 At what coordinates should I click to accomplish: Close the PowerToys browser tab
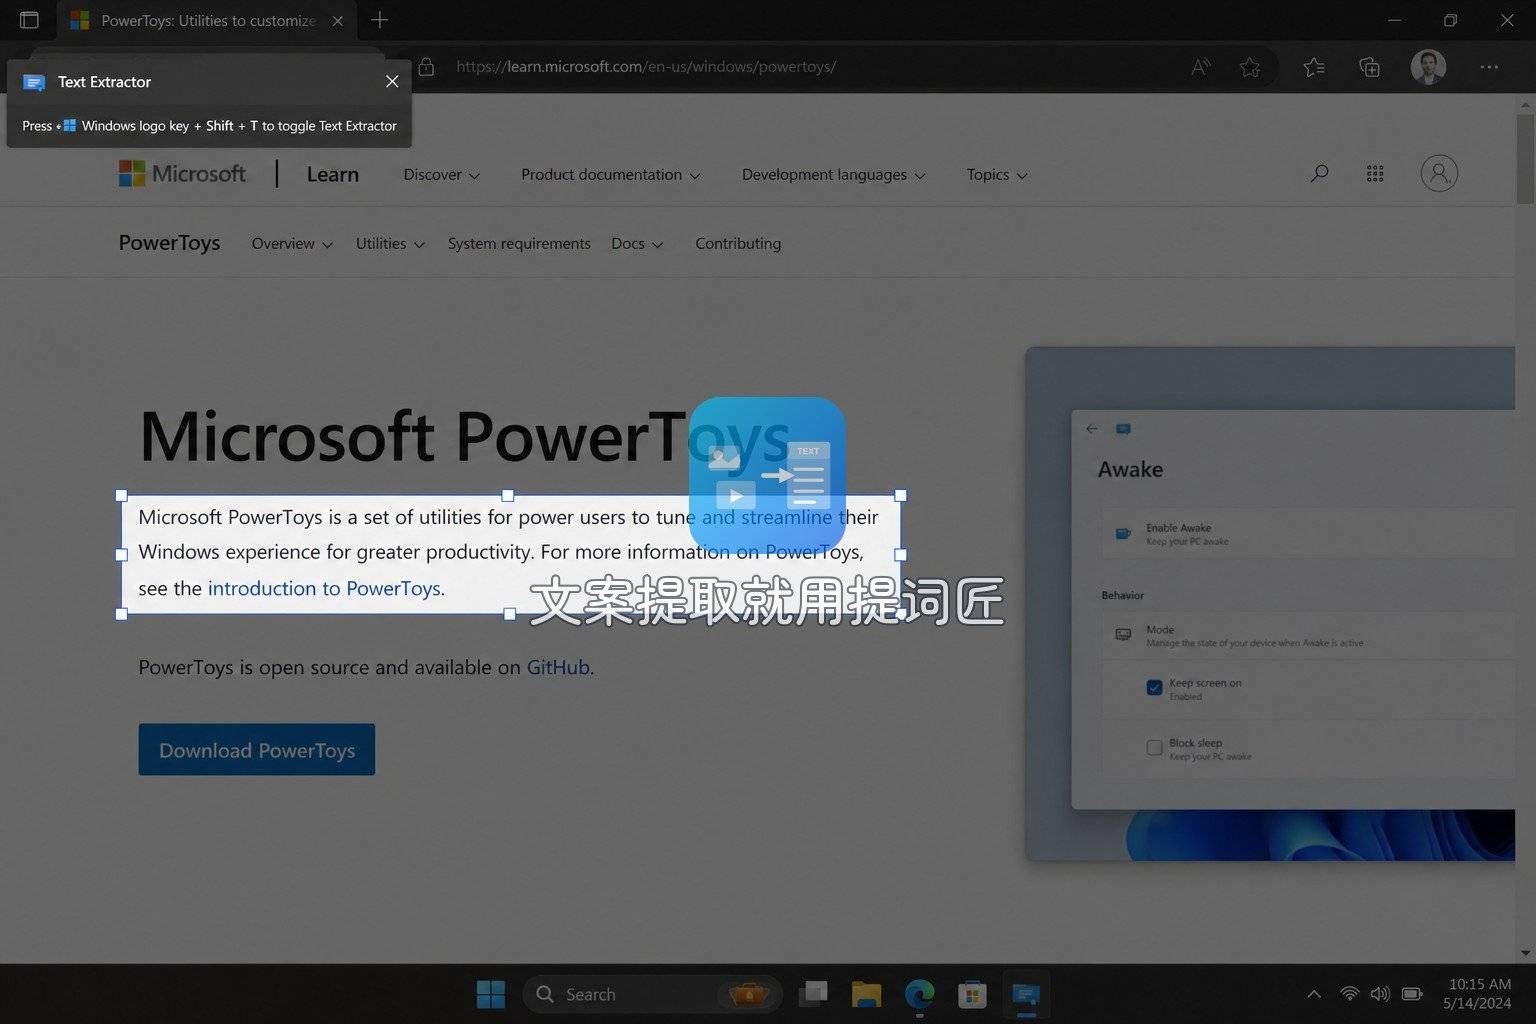pyautogui.click(x=338, y=20)
